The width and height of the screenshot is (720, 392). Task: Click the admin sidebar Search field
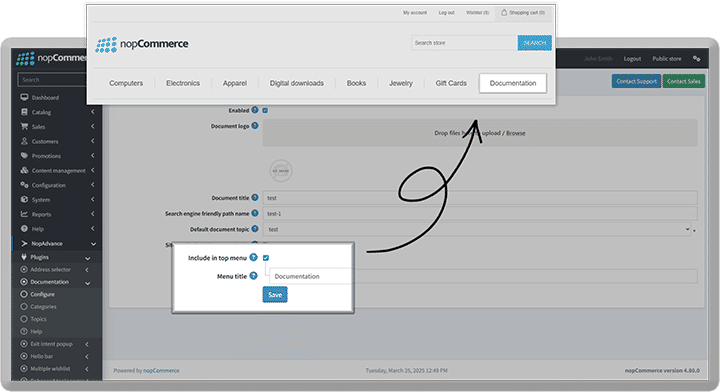pos(52,80)
